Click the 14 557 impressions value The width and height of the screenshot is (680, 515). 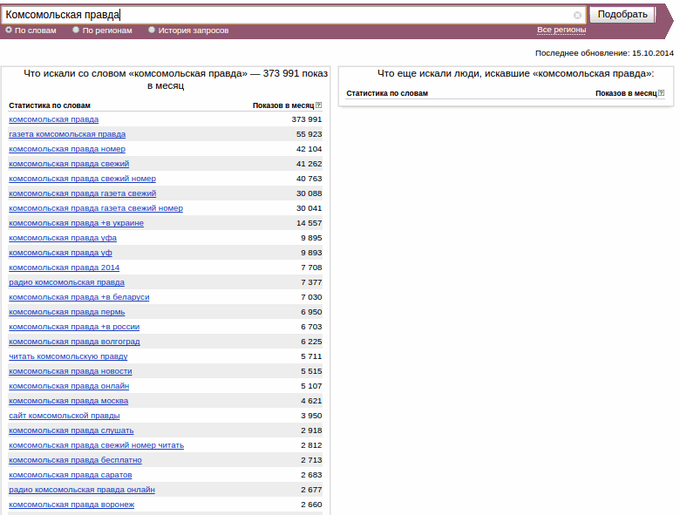309,223
